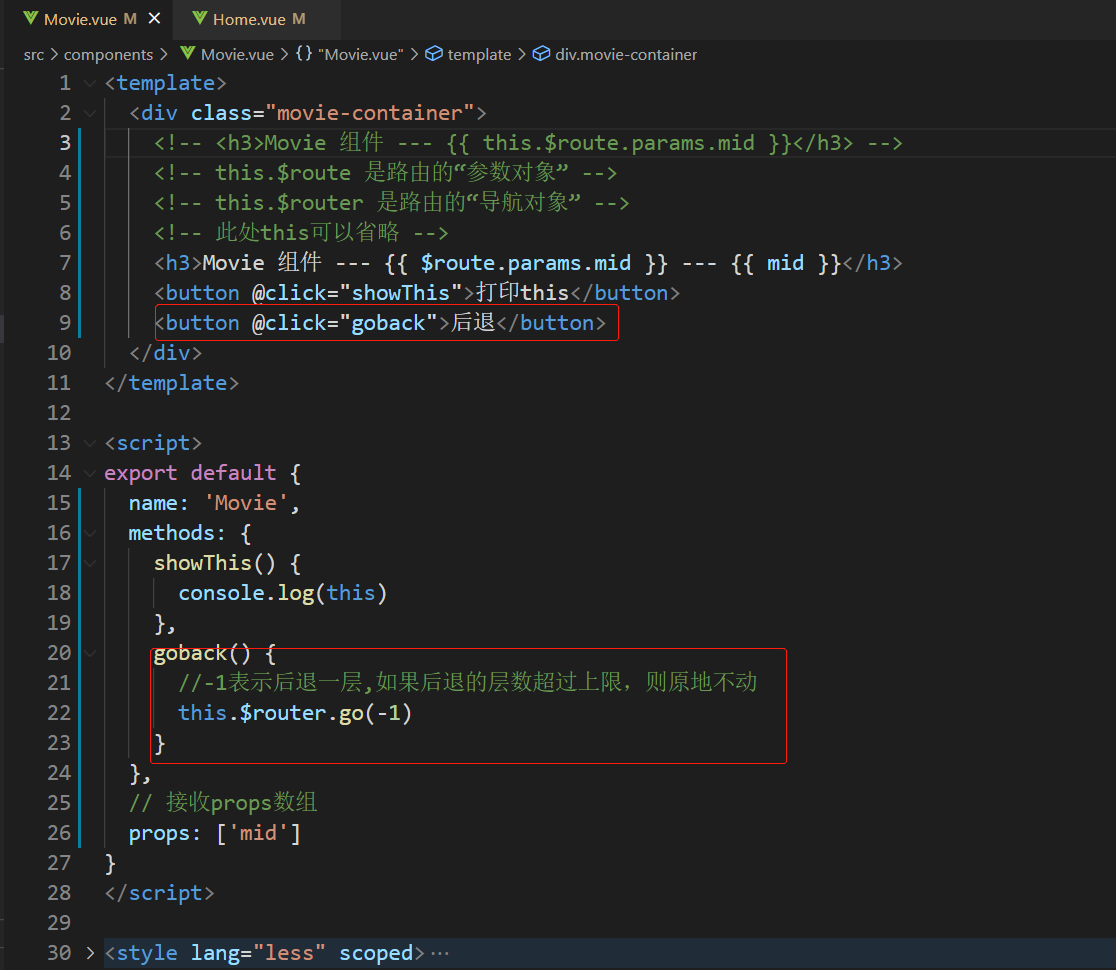This screenshot has height=970, width=1116.
Task: Click line number 9 in the gutter
Action: pos(65,323)
